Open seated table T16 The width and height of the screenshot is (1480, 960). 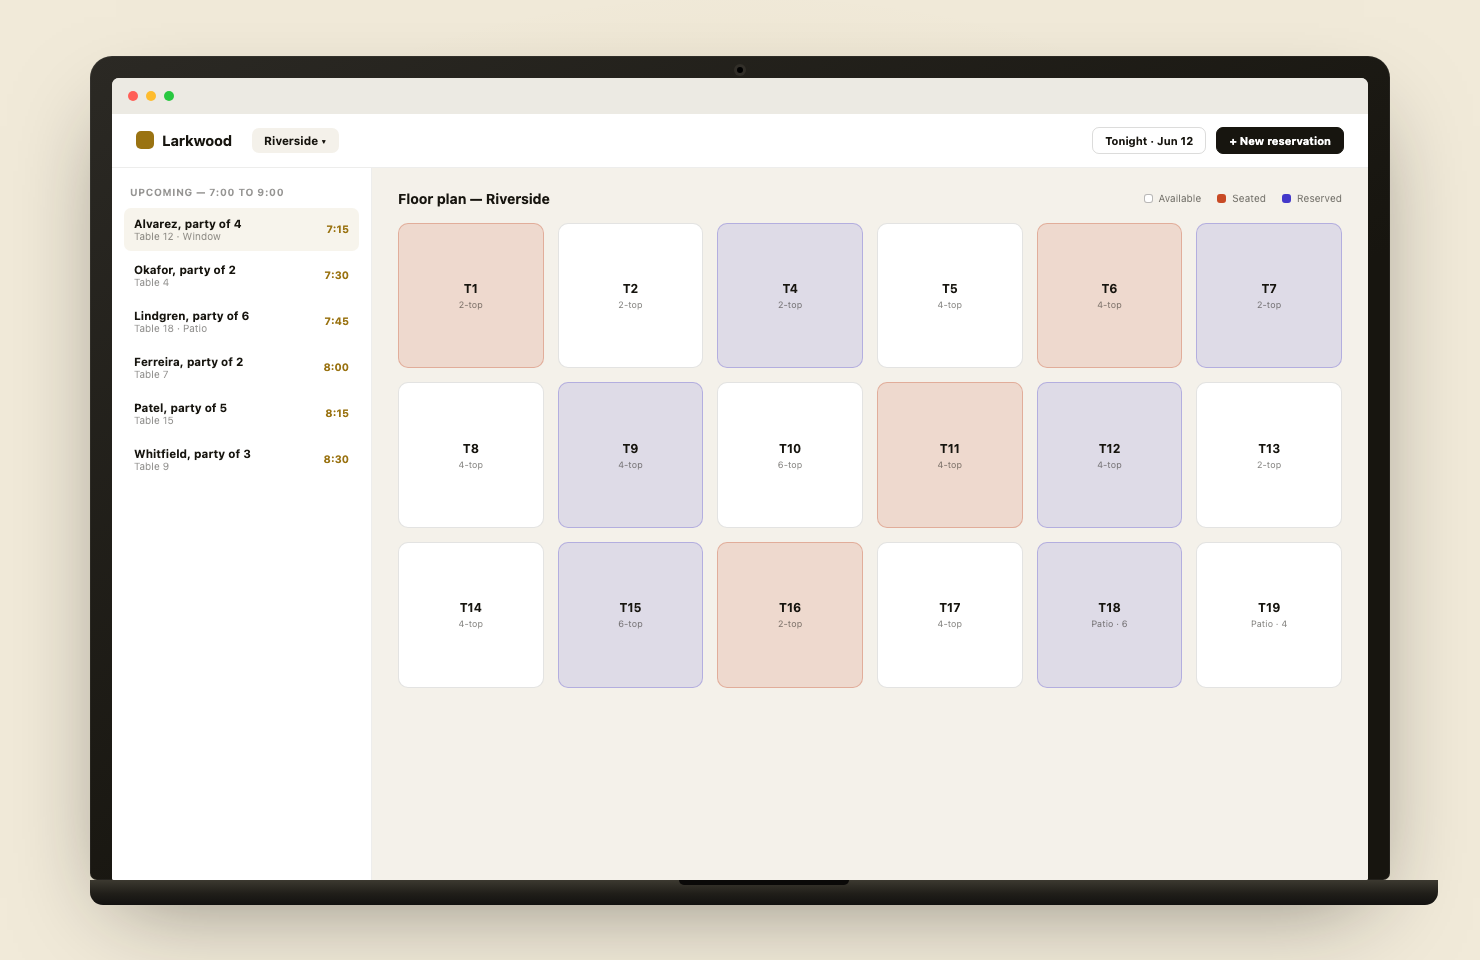[x=790, y=615]
